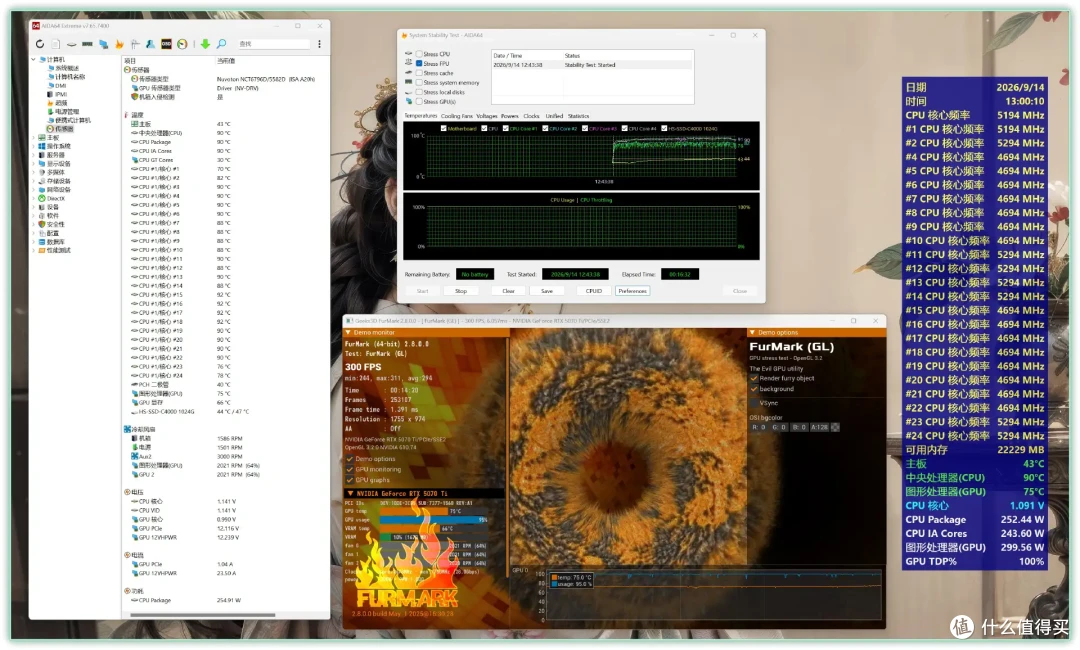The width and height of the screenshot is (1080, 650).
Task: Switch to the Powers tab
Action: pos(510,116)
